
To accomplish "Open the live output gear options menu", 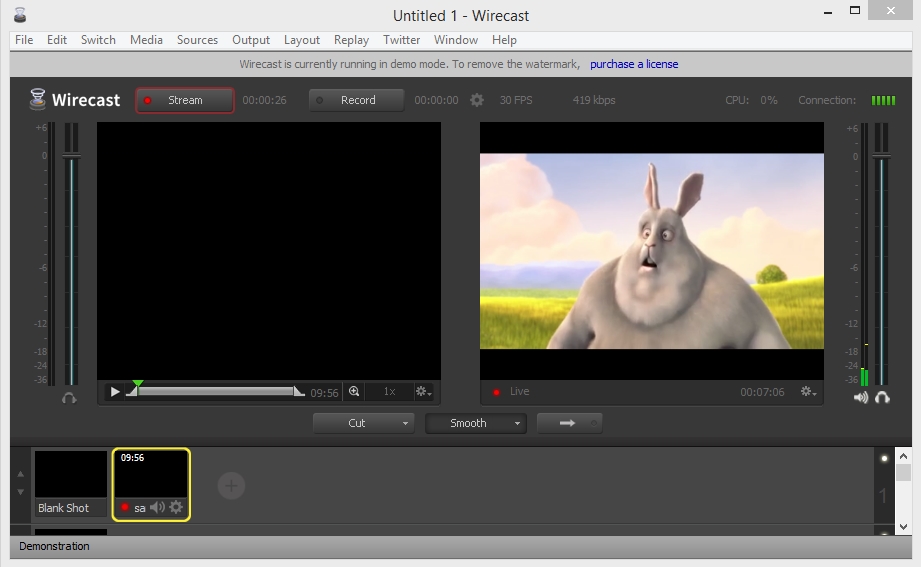I will 808,391.
